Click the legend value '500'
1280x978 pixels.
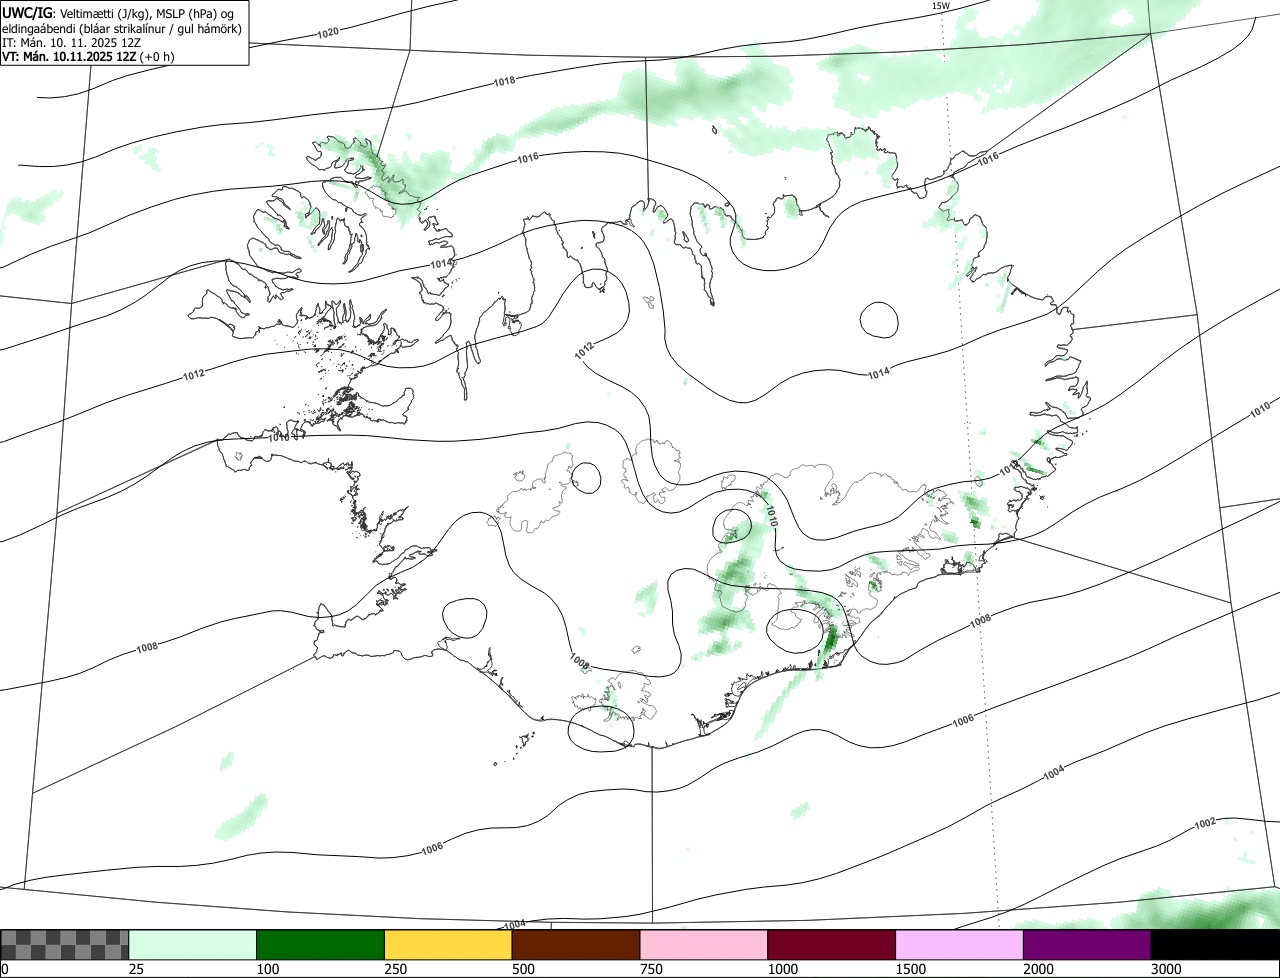522,969
